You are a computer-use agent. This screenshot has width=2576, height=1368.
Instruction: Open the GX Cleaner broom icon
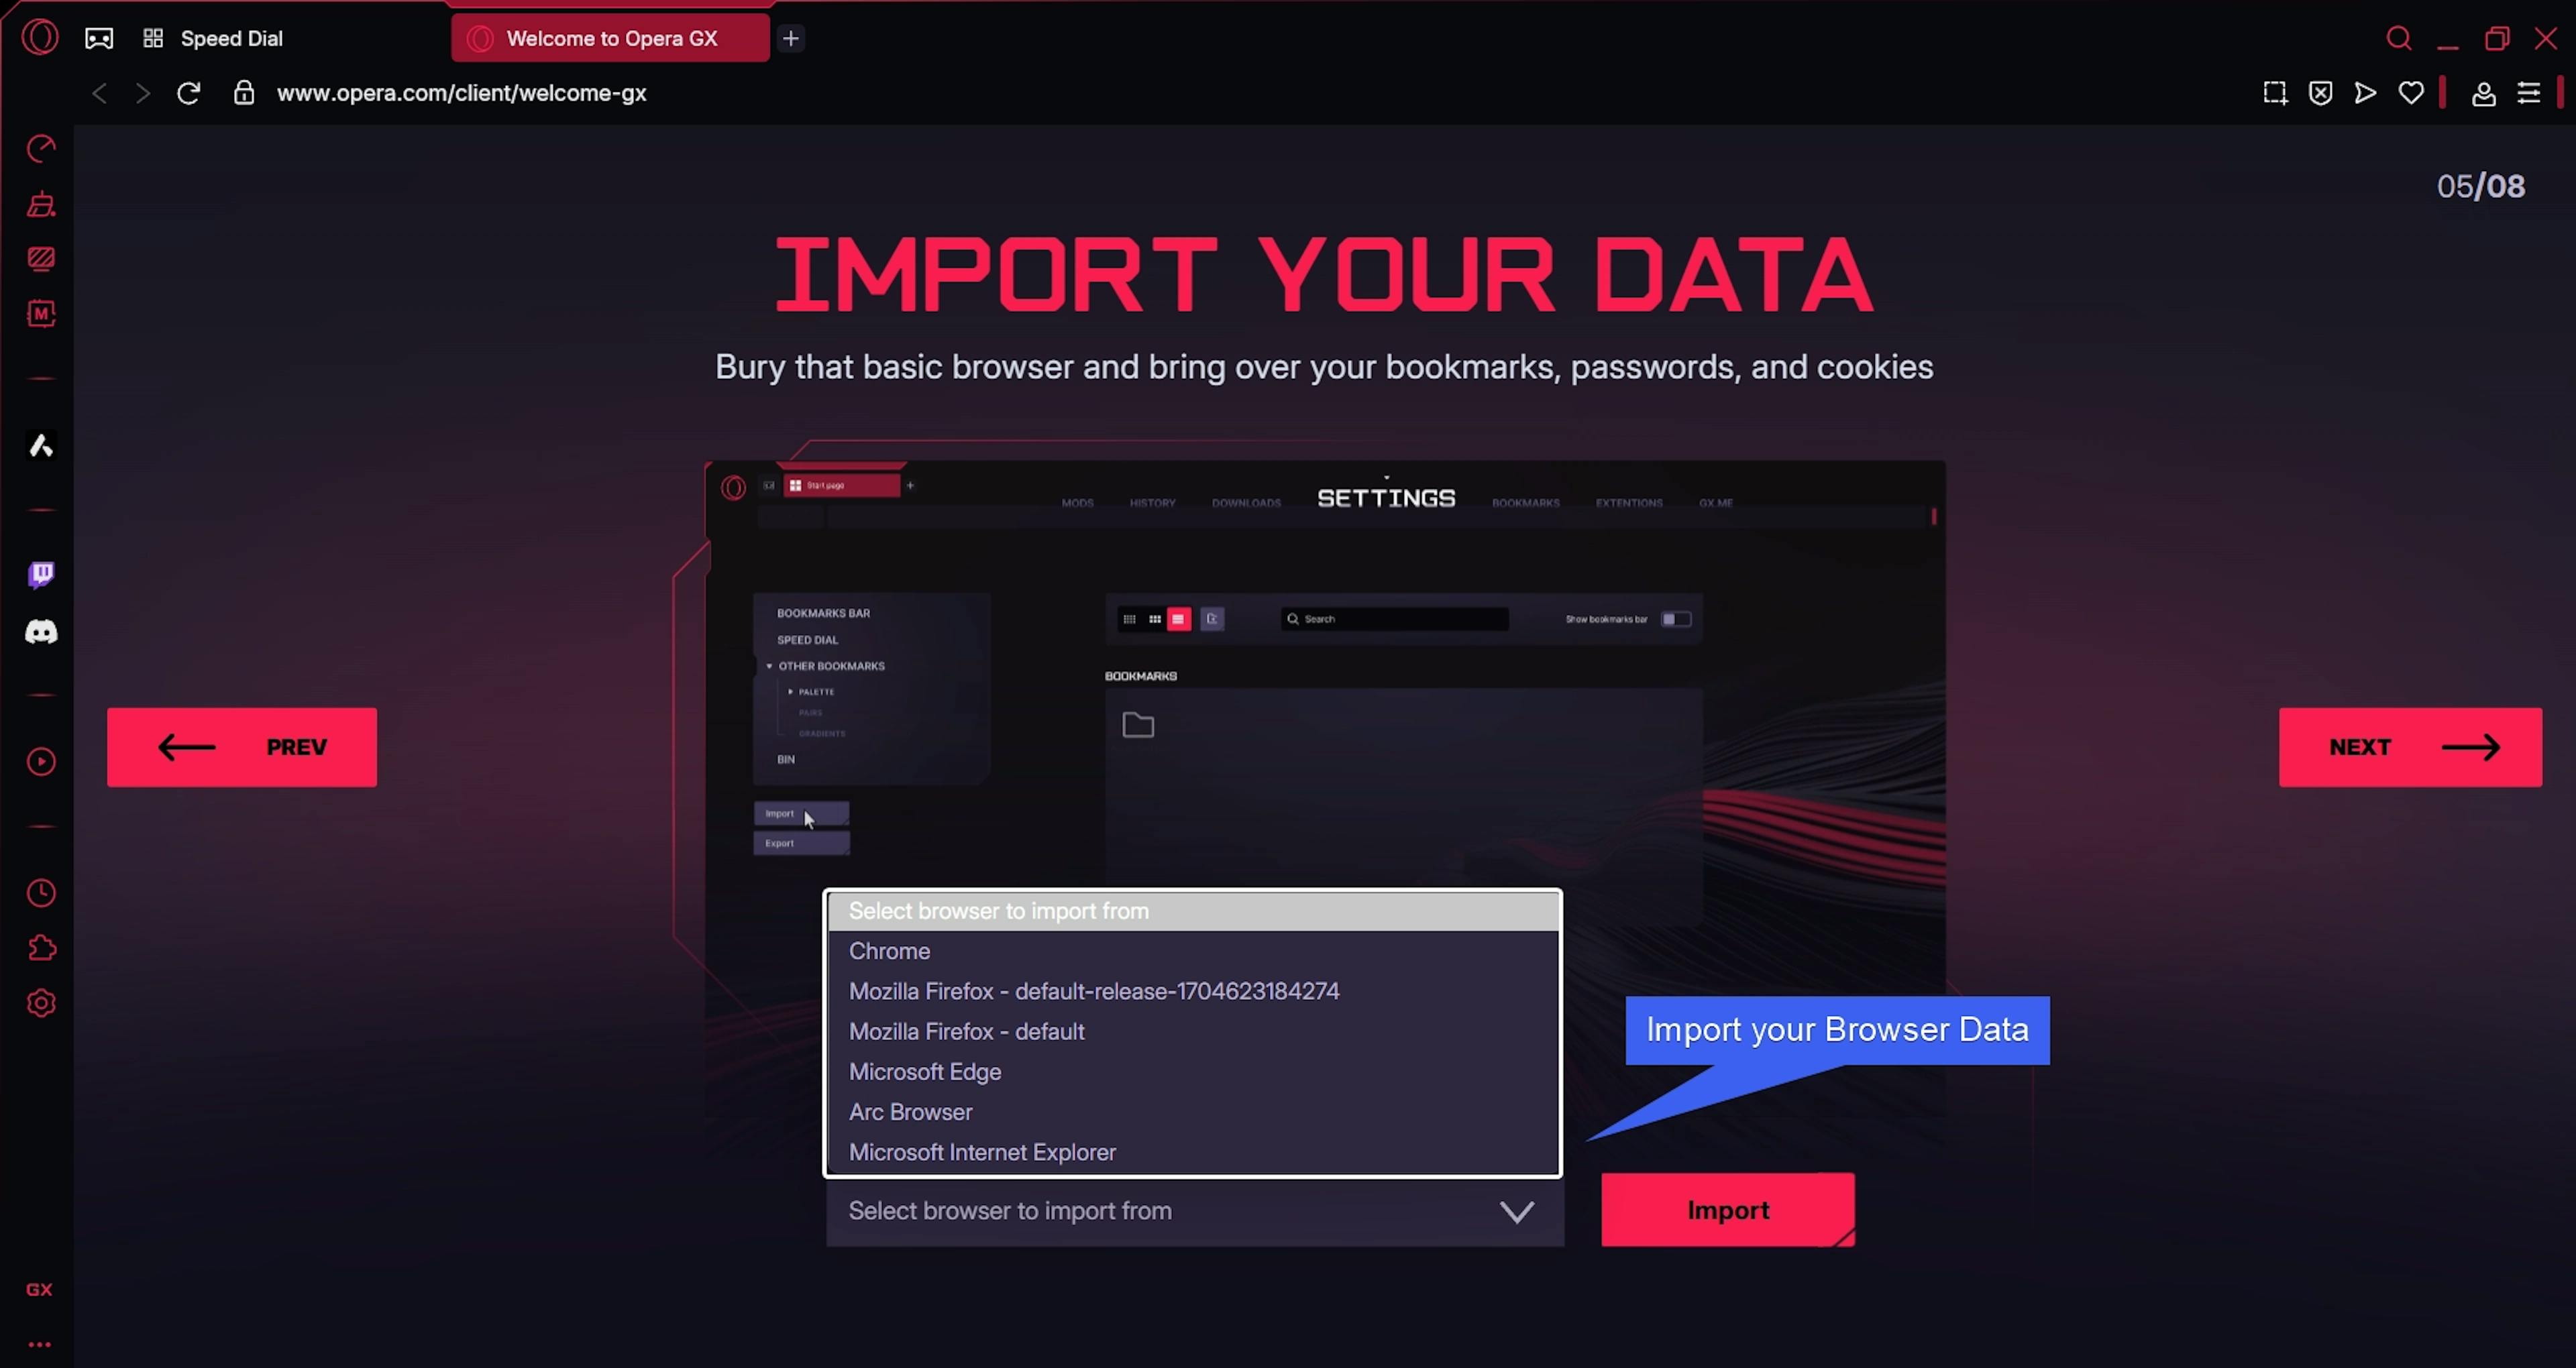pyautogui.click(x=41, y=204)
